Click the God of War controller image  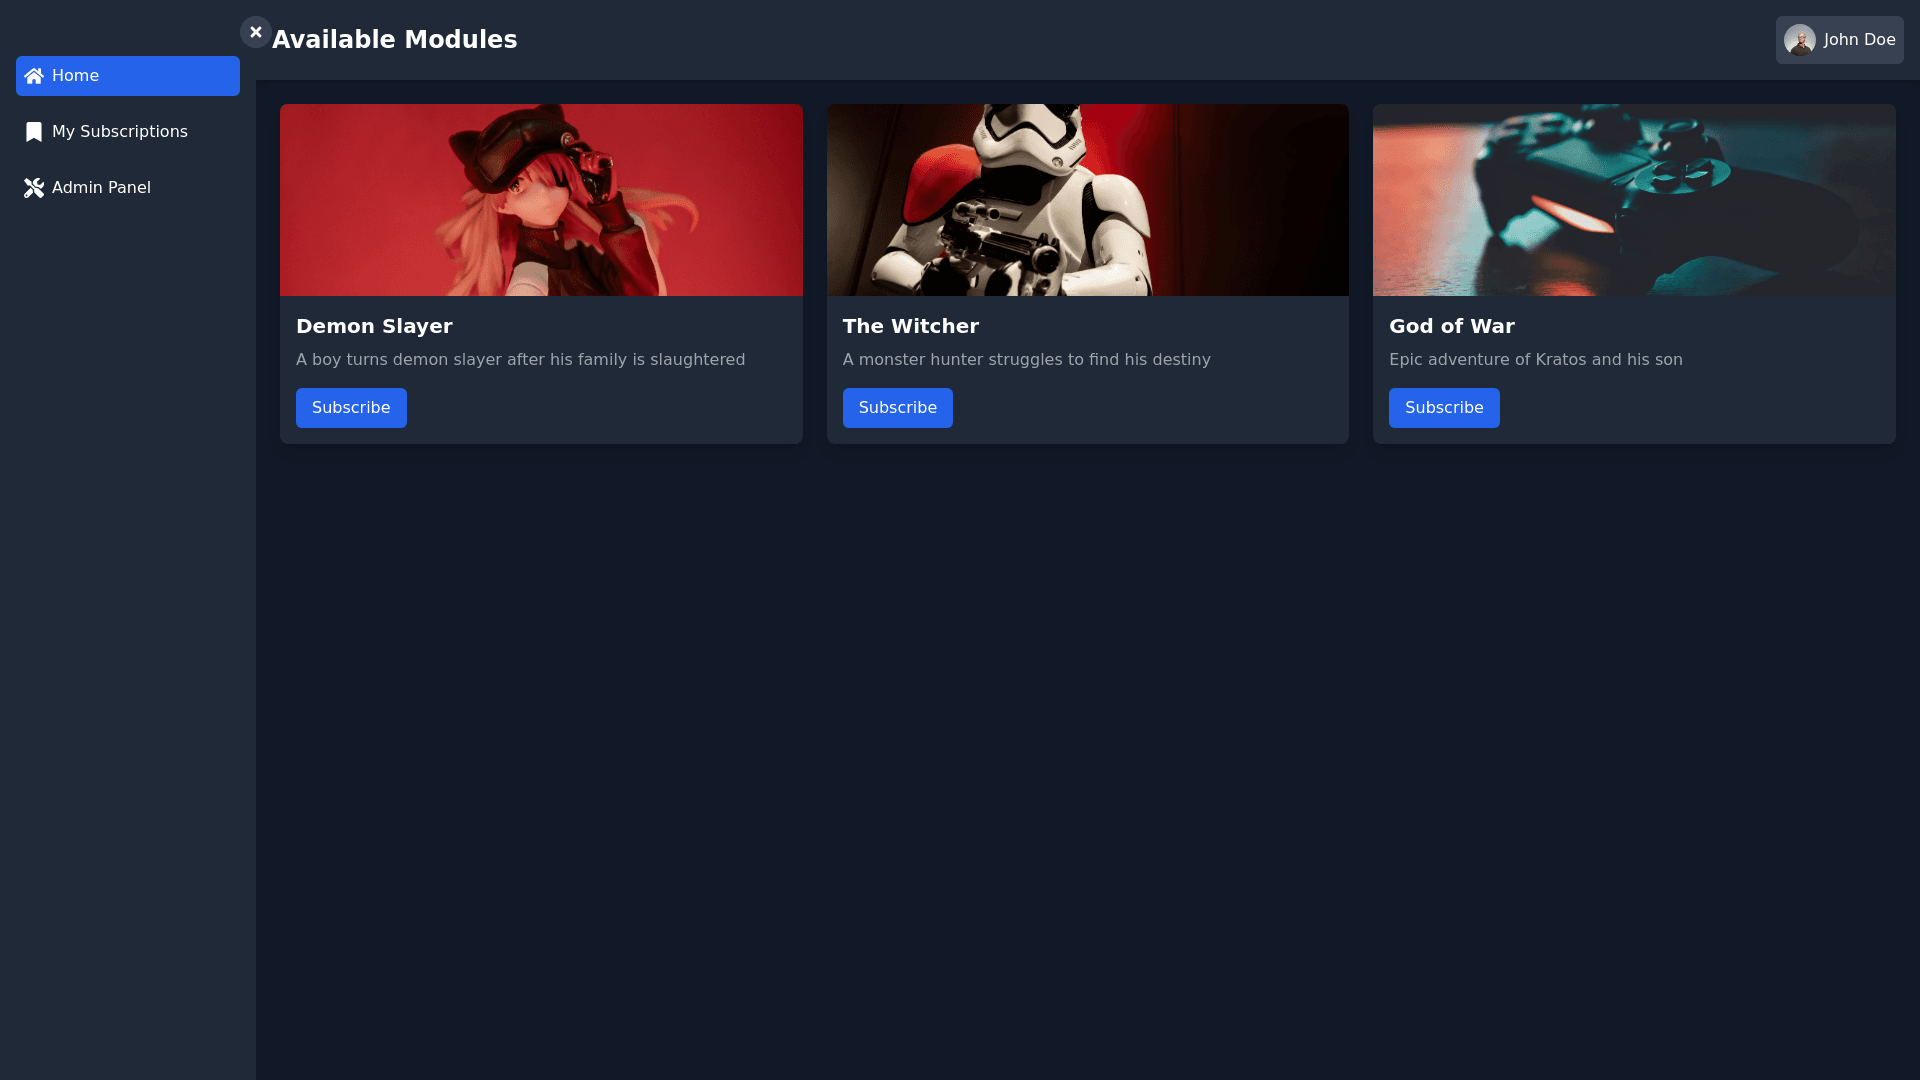point(1633,200)
